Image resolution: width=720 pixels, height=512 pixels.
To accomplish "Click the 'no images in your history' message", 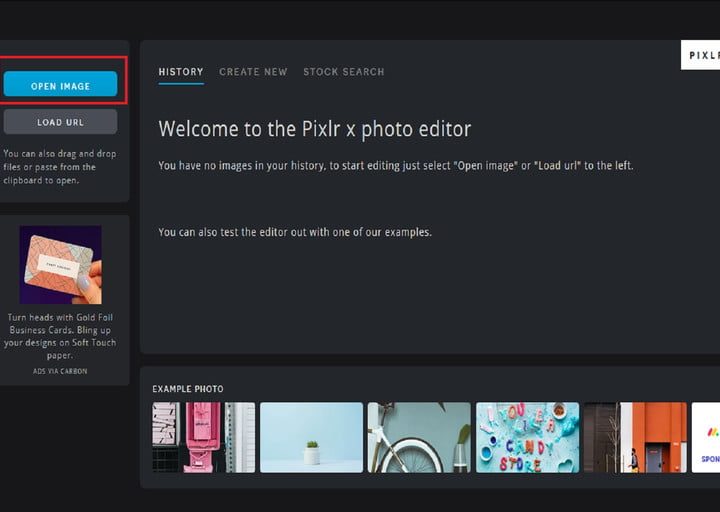I will (395, 165).
